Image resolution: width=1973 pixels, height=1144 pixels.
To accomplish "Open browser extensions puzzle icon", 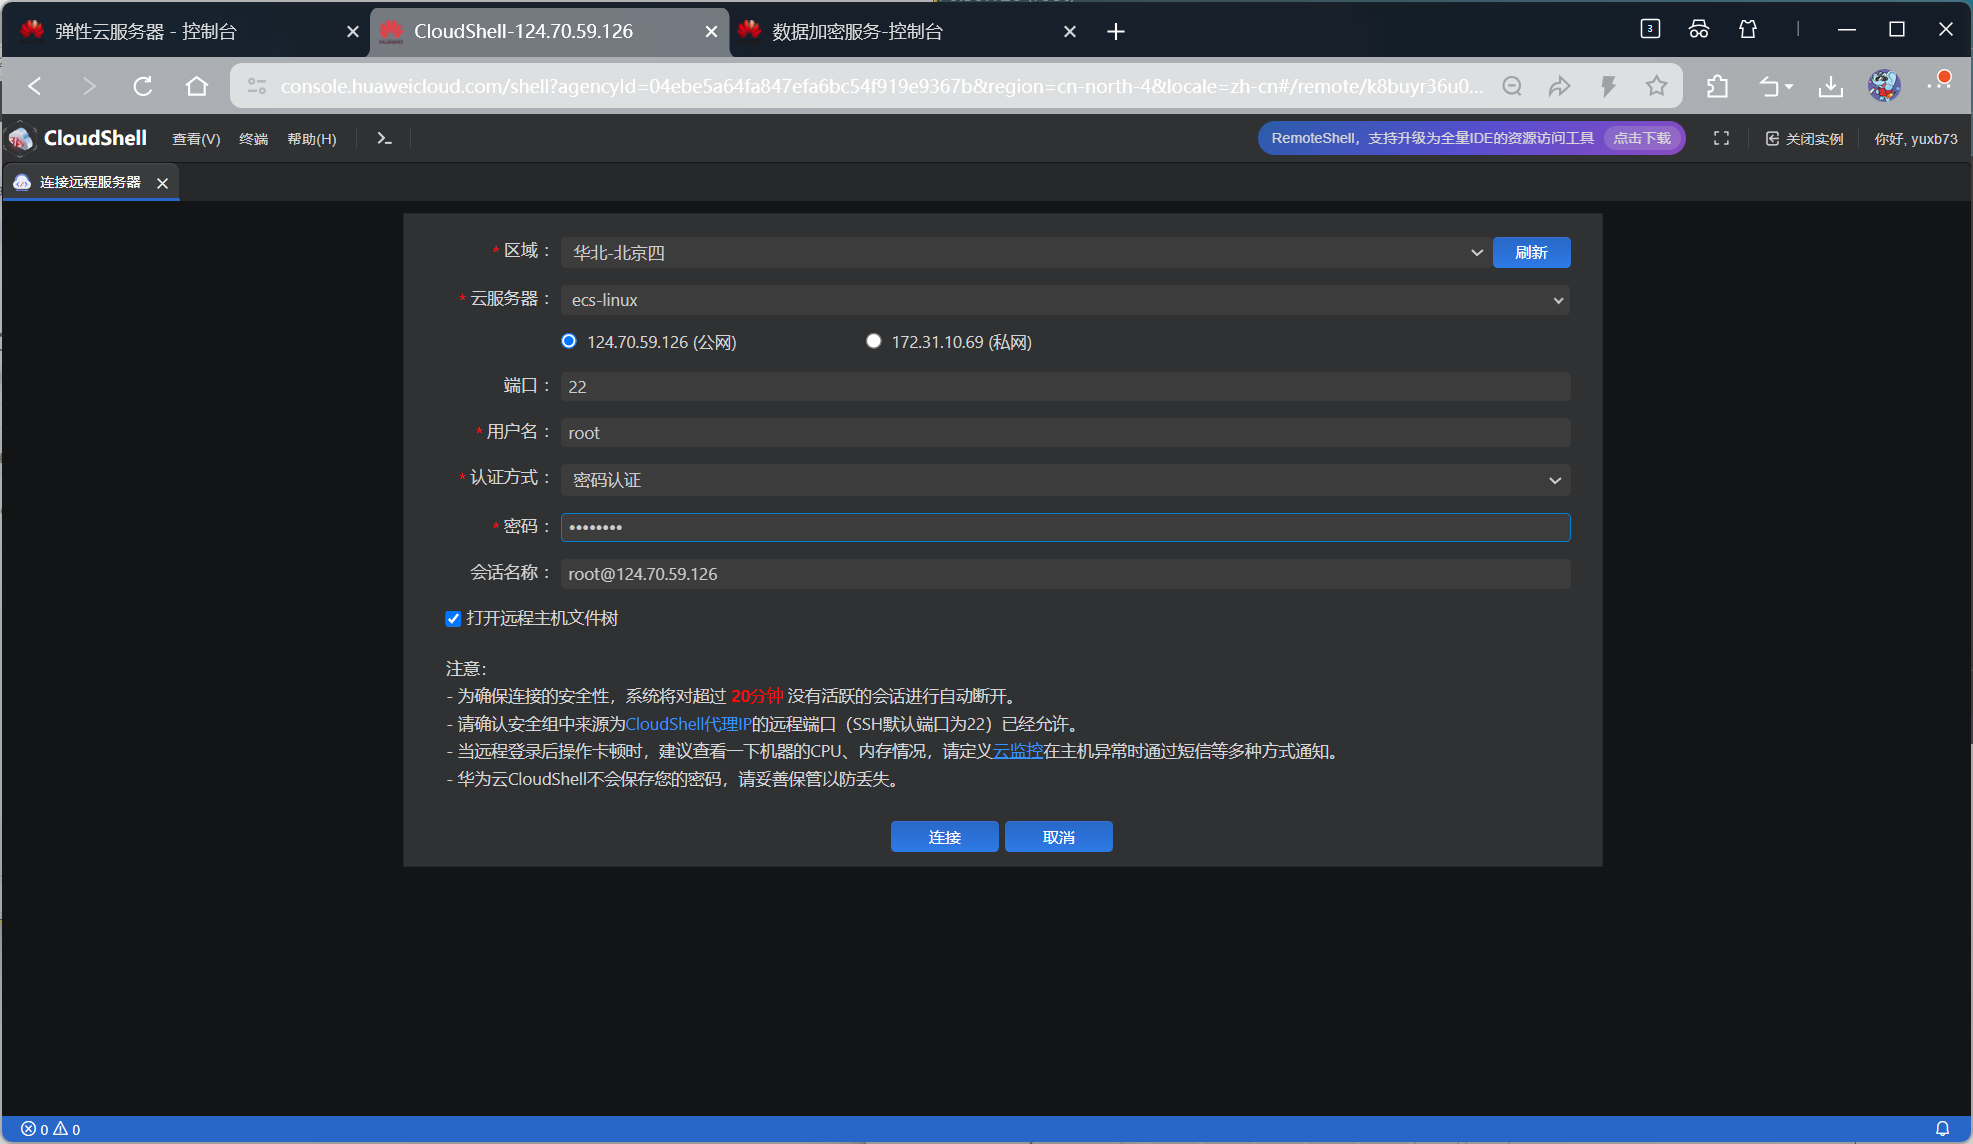I will (x=1717, y=86).
